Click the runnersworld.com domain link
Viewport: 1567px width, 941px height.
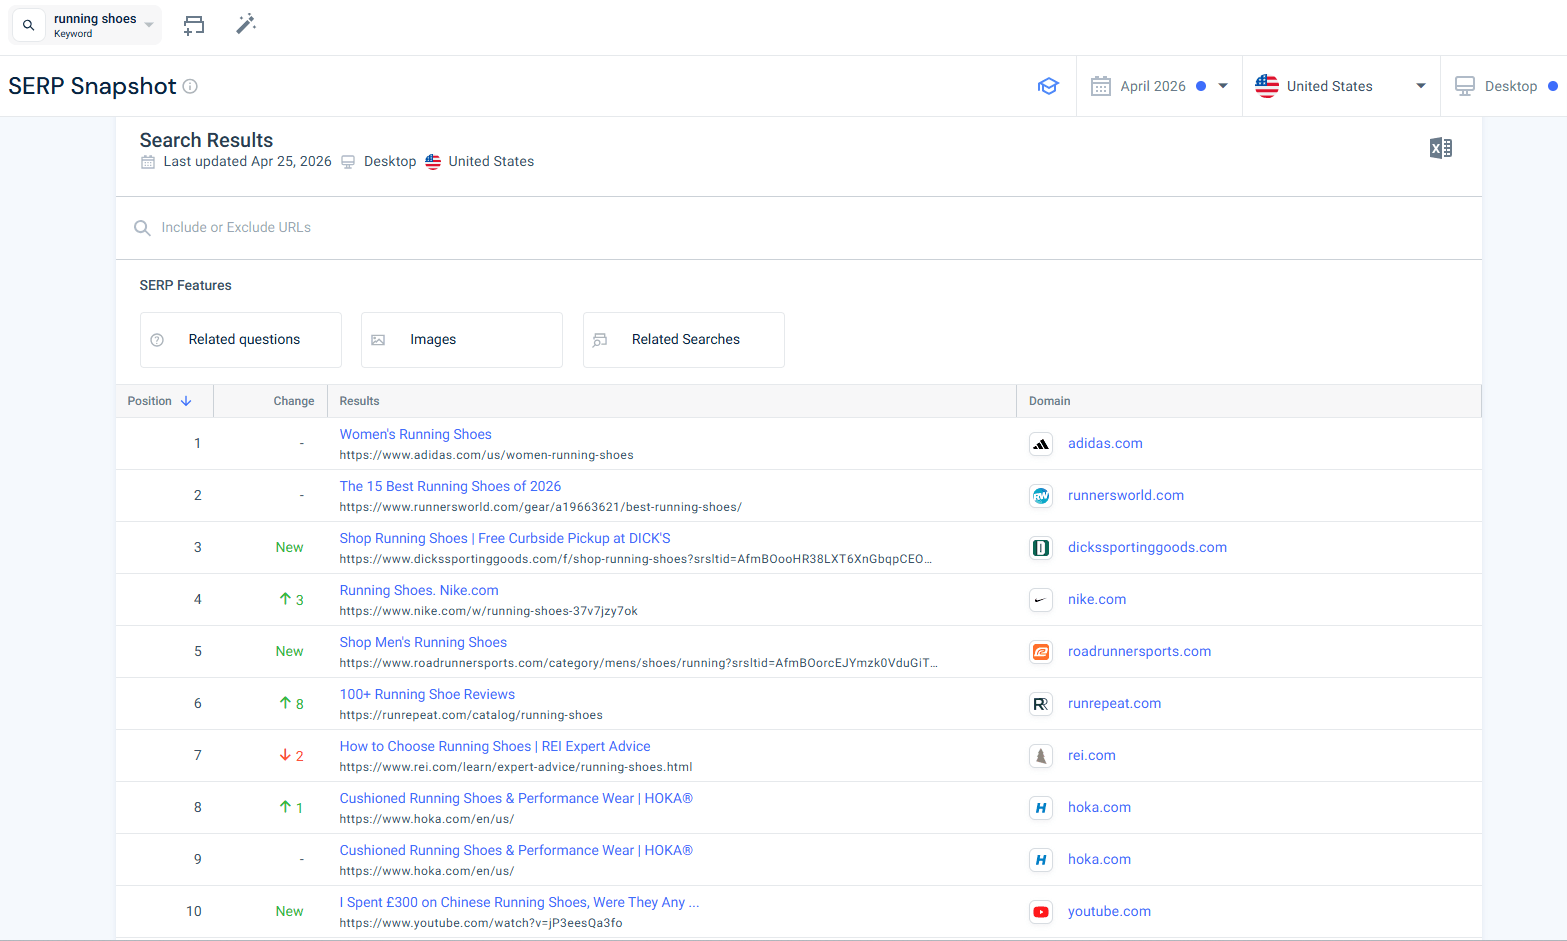click(x=1126, y=495)
